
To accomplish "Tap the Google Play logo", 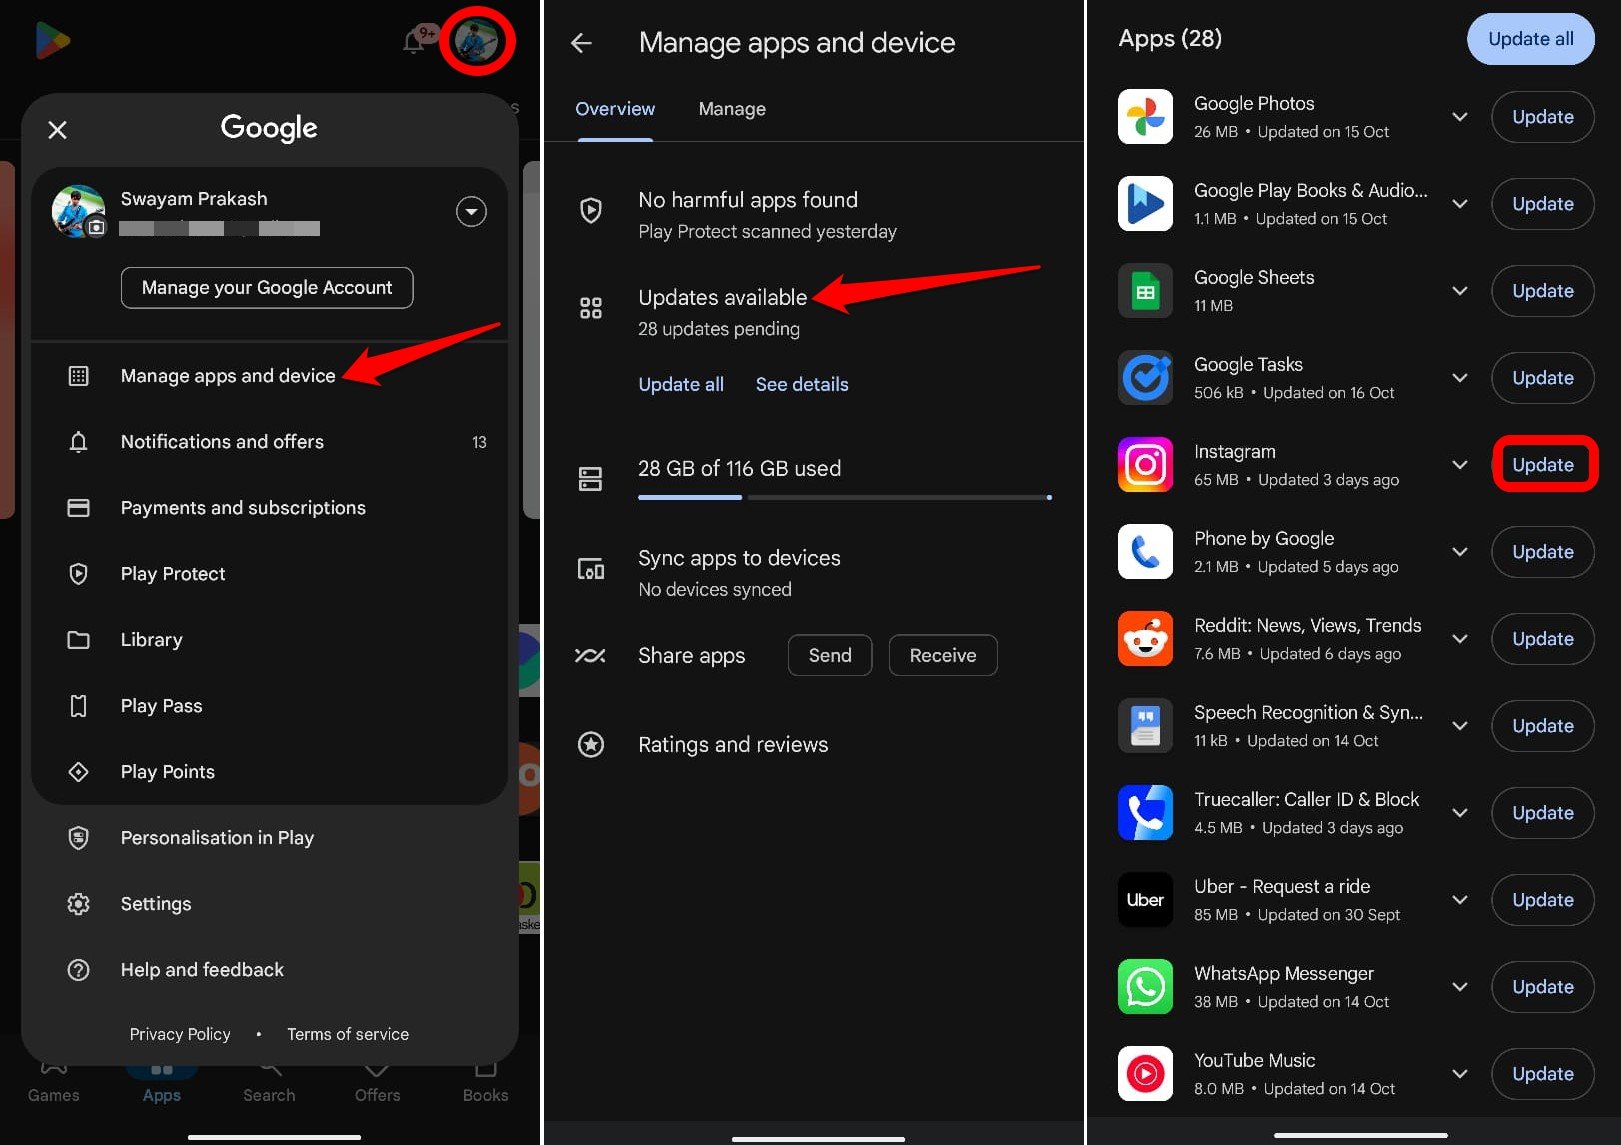I will click(x=52, y=40).
